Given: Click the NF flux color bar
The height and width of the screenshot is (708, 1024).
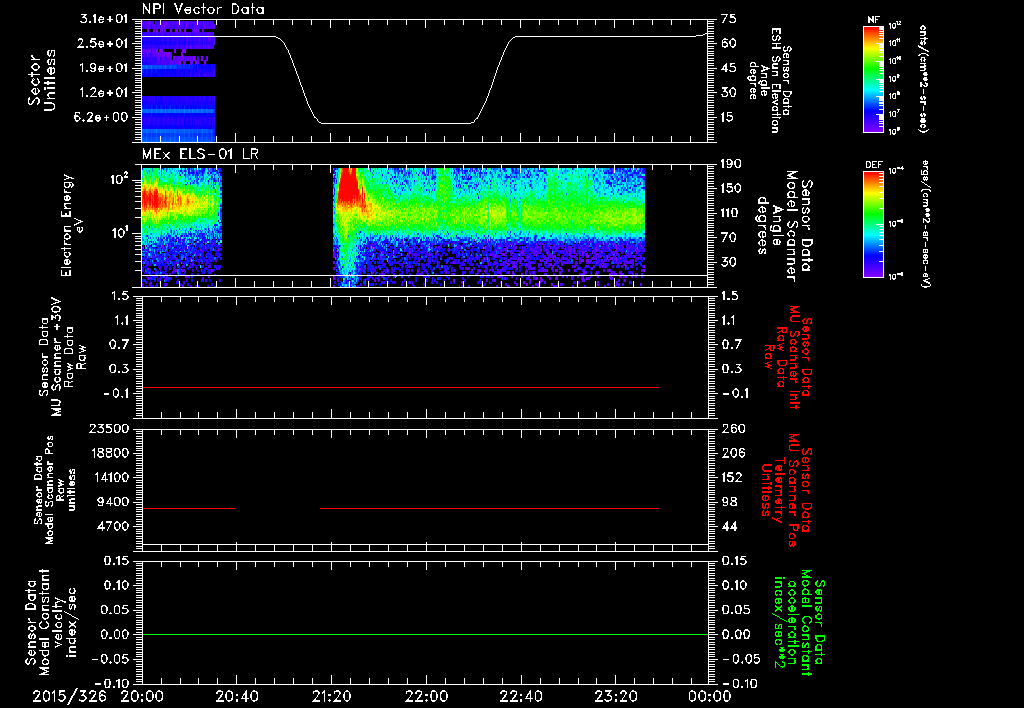Looking at the screenshot, I should pos(873,79).
